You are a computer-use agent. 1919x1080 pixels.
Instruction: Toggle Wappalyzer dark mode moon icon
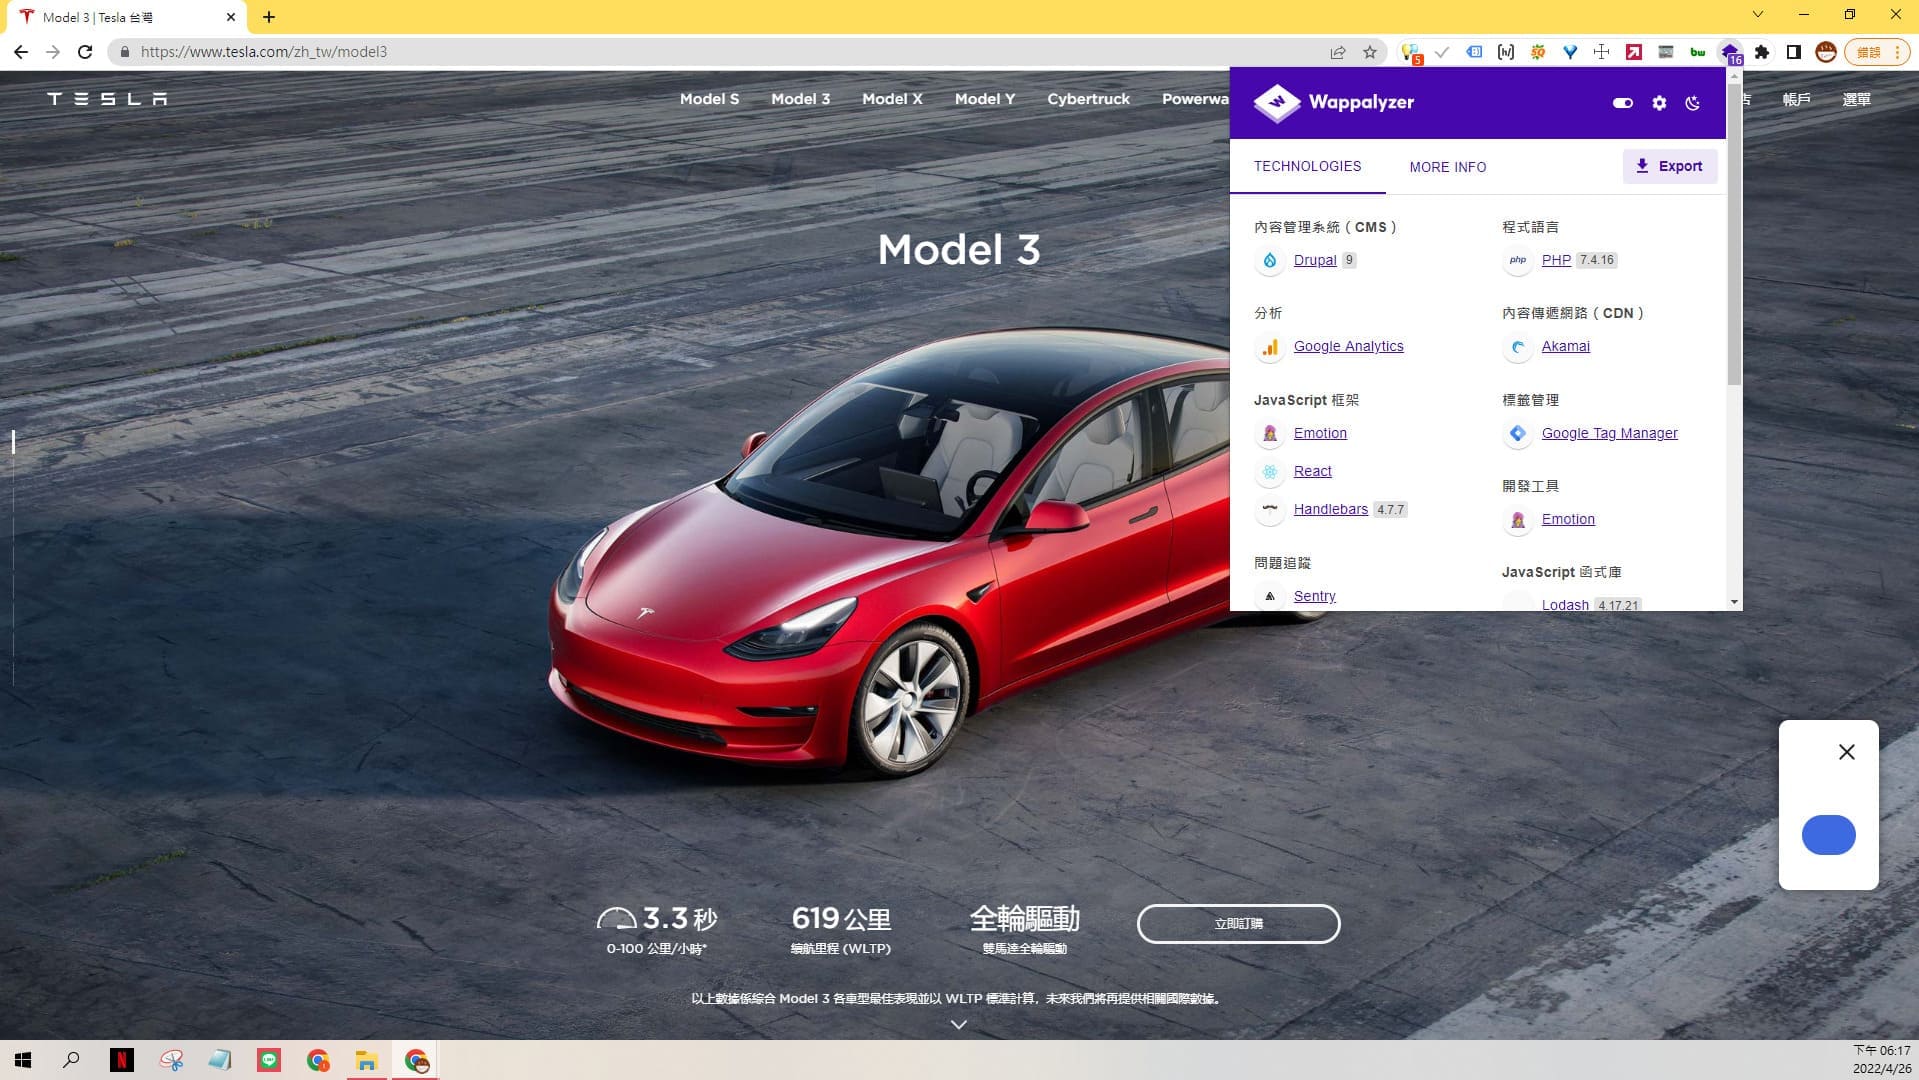1693,103
